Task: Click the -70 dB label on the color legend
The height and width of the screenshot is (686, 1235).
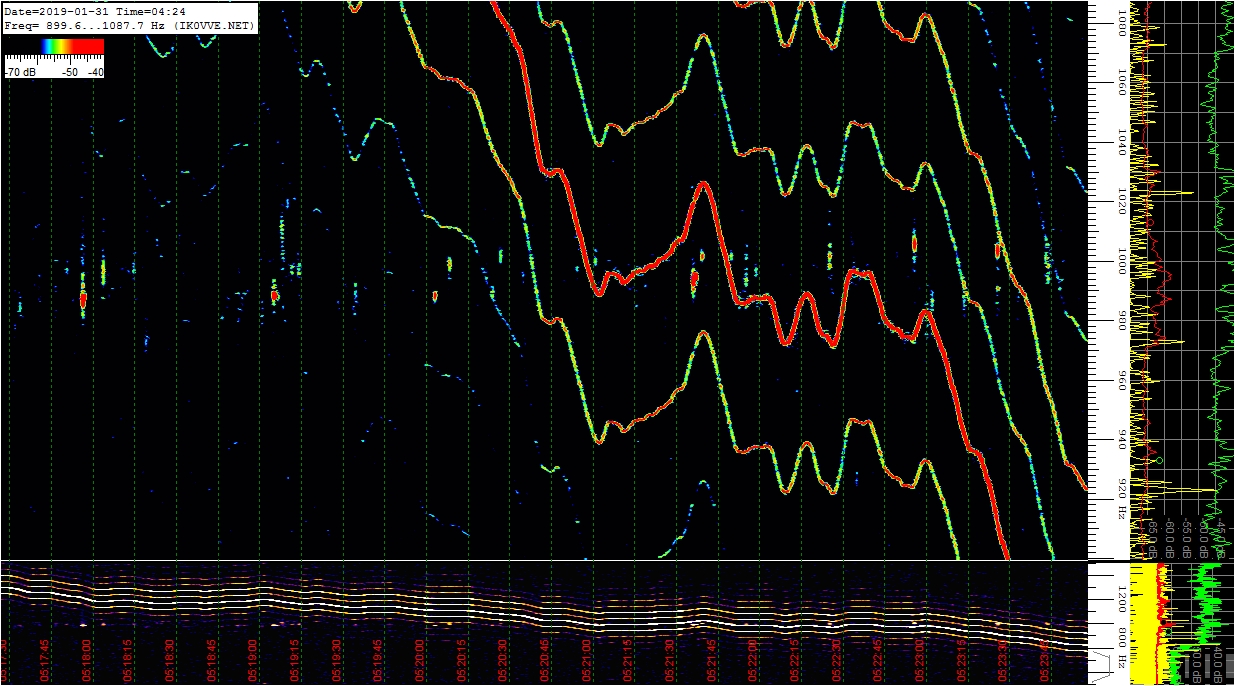Action: [x=22, y=72]
